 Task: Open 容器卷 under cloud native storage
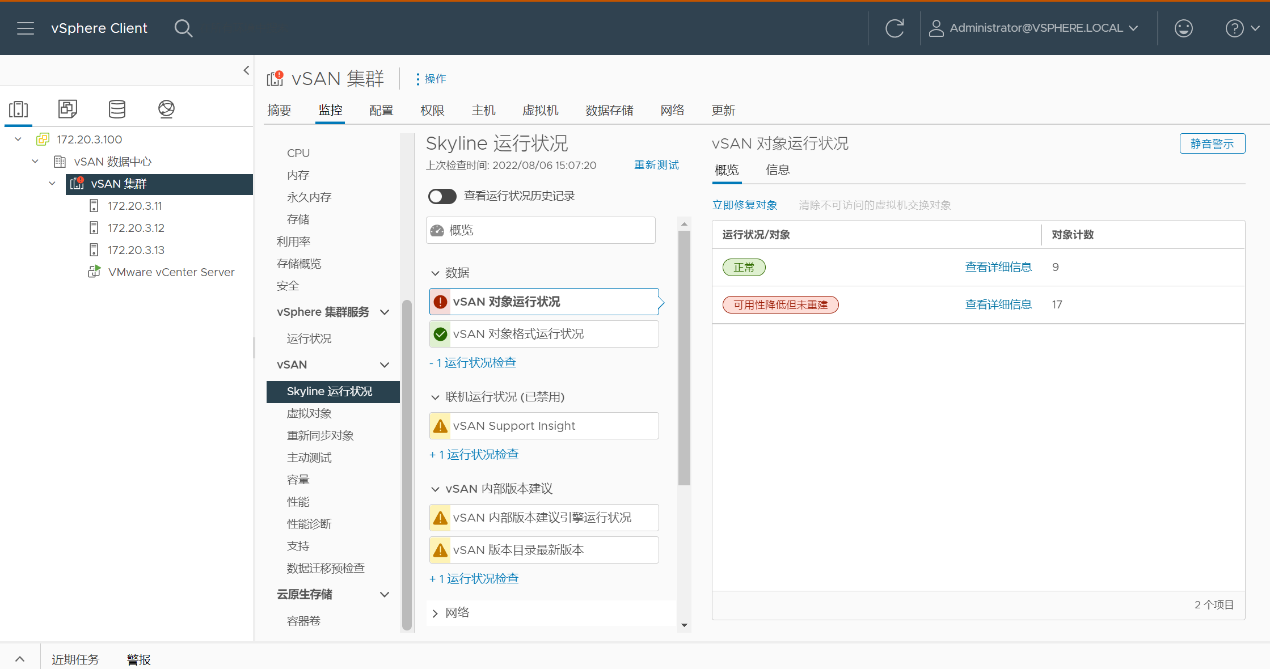point(303,621)
